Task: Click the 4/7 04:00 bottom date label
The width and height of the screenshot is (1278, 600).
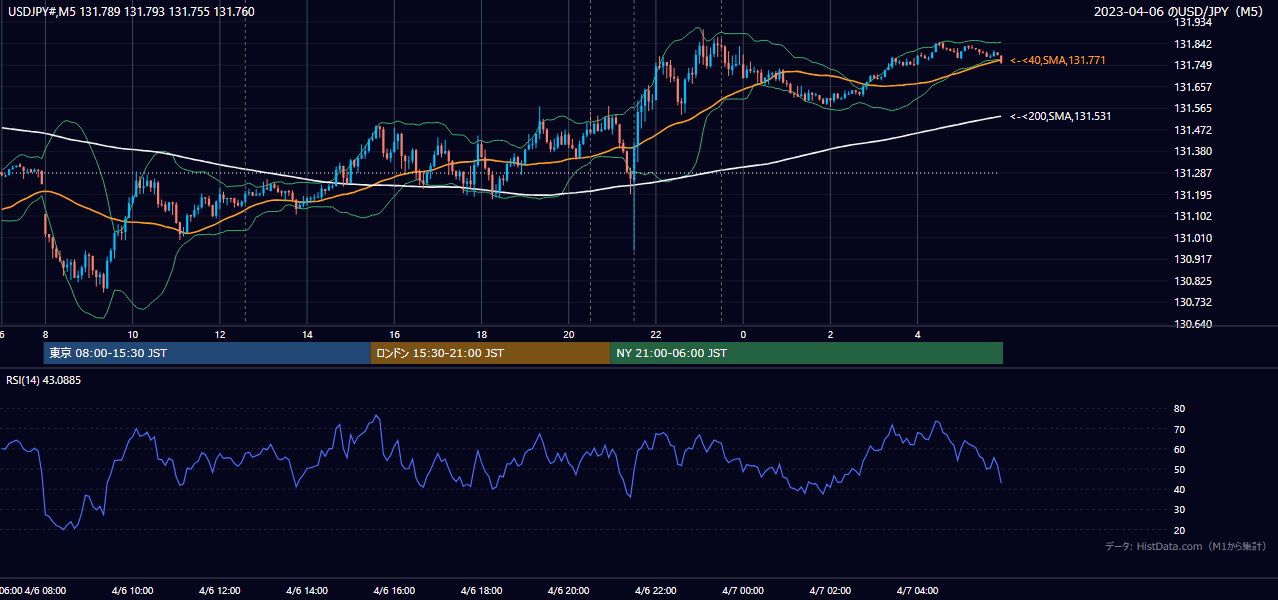Action: click(x=918, y=591)
